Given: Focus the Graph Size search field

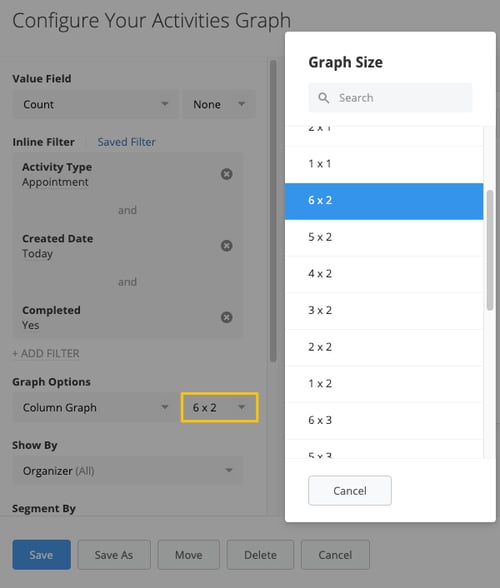Looking at the screenshot, I should (390, 98).
